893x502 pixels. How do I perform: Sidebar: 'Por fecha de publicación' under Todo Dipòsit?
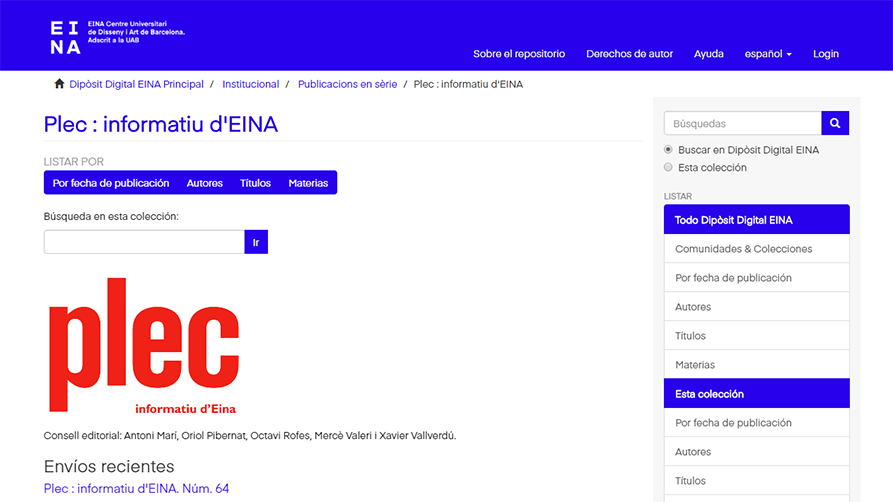click(x=756, y=278)
